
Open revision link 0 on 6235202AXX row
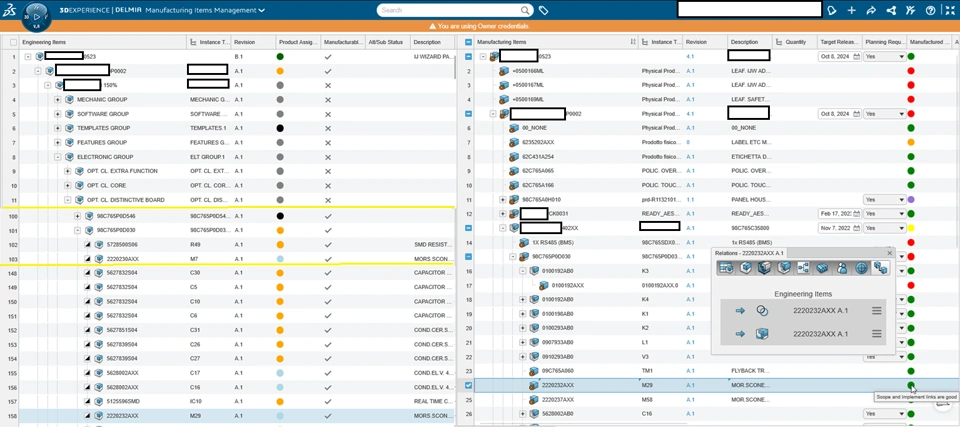tap(688, 142)
